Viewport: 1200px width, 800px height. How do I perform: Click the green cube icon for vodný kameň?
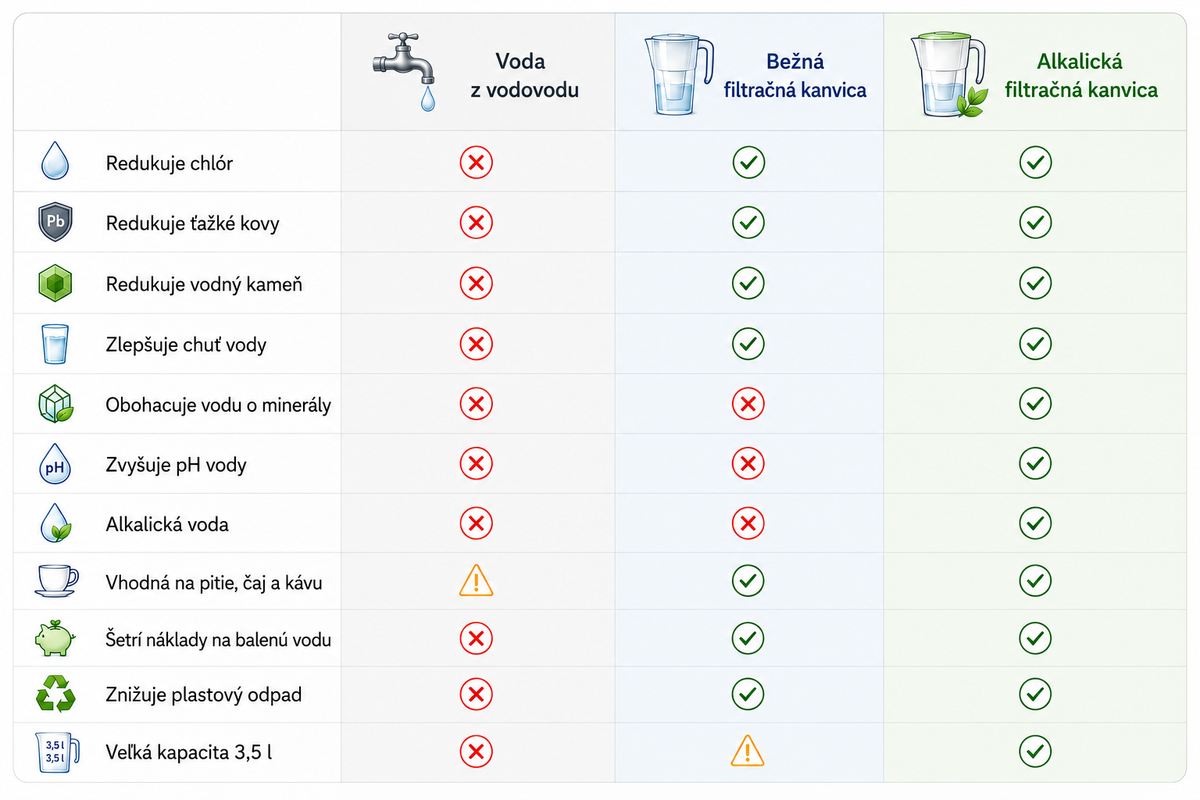pyautogui.click(x=55, y=284)
